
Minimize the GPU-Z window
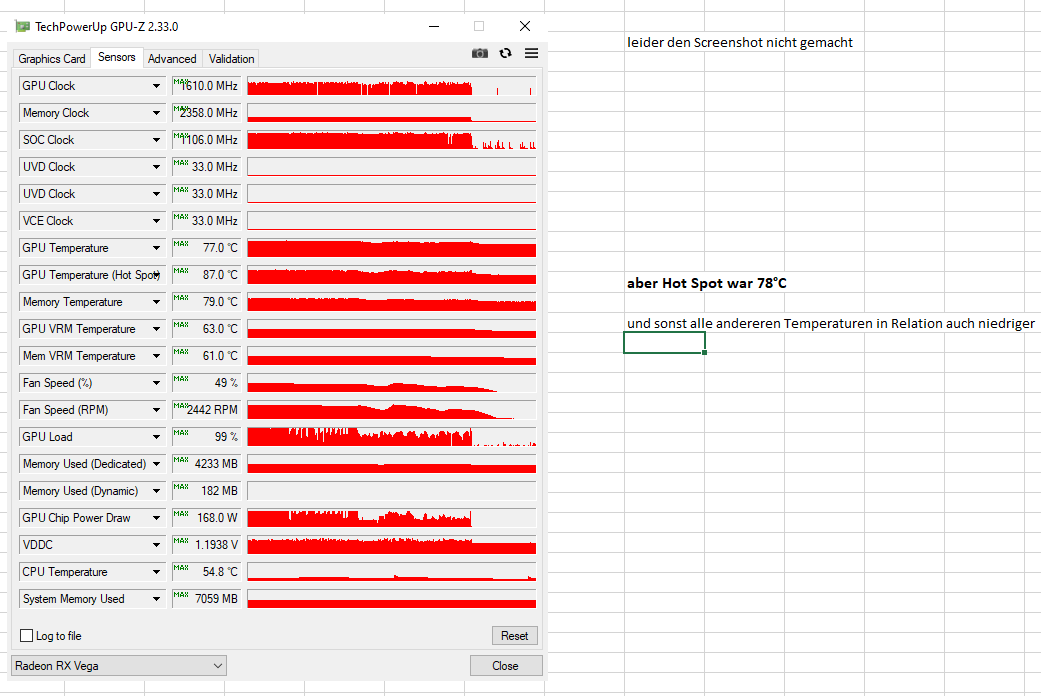434,26
